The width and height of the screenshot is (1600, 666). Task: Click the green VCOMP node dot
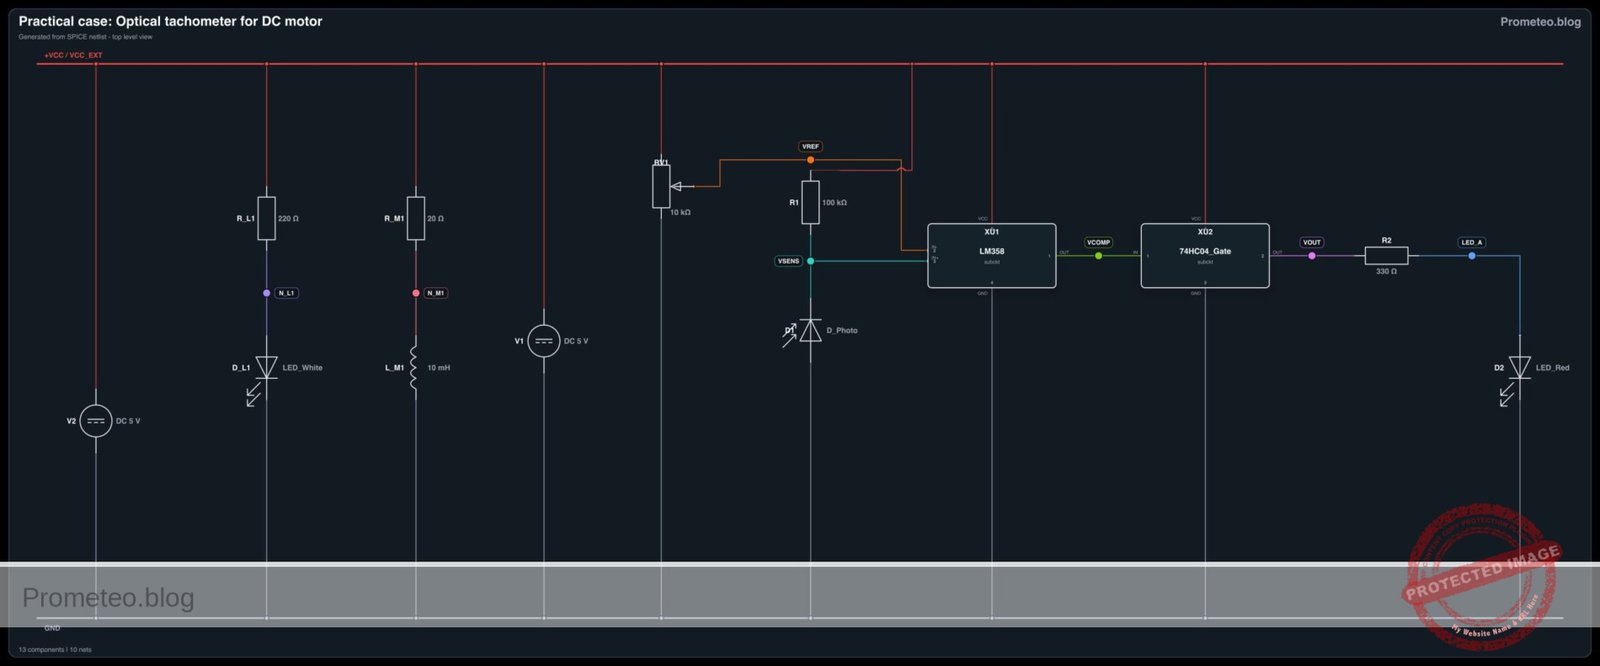[1098, 256]
